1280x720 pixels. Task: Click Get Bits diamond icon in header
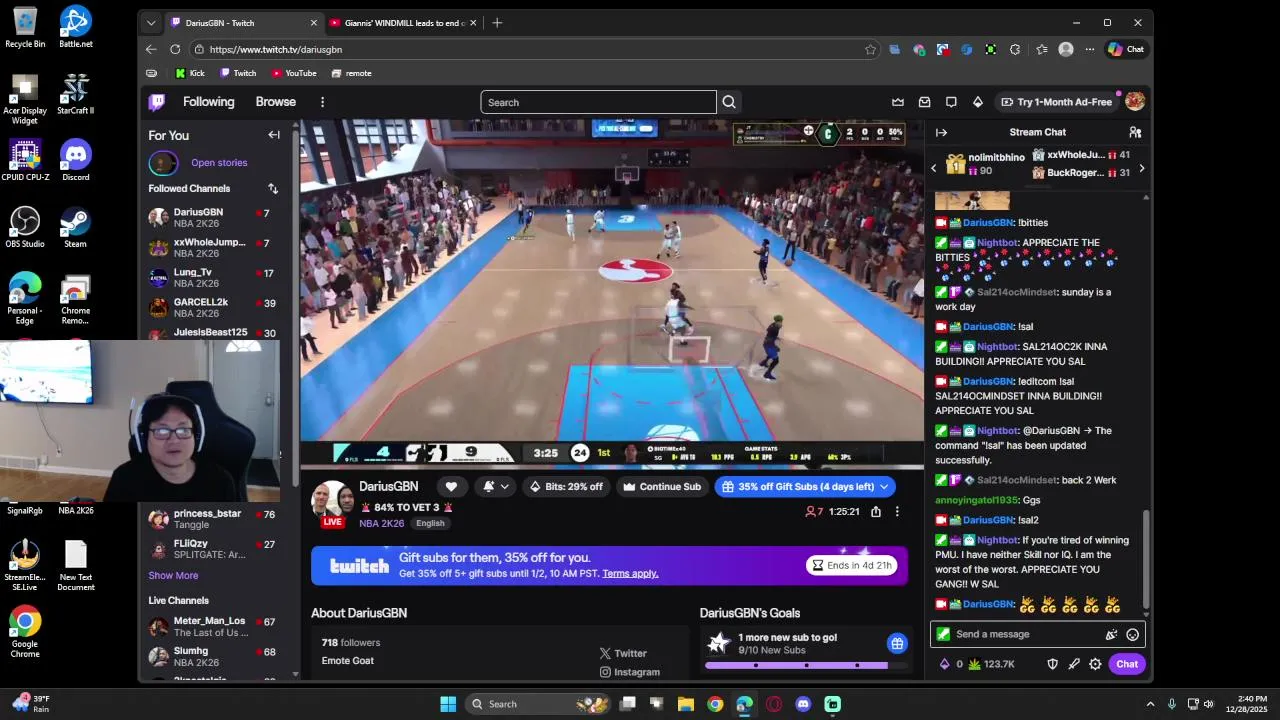pos(978,102)
